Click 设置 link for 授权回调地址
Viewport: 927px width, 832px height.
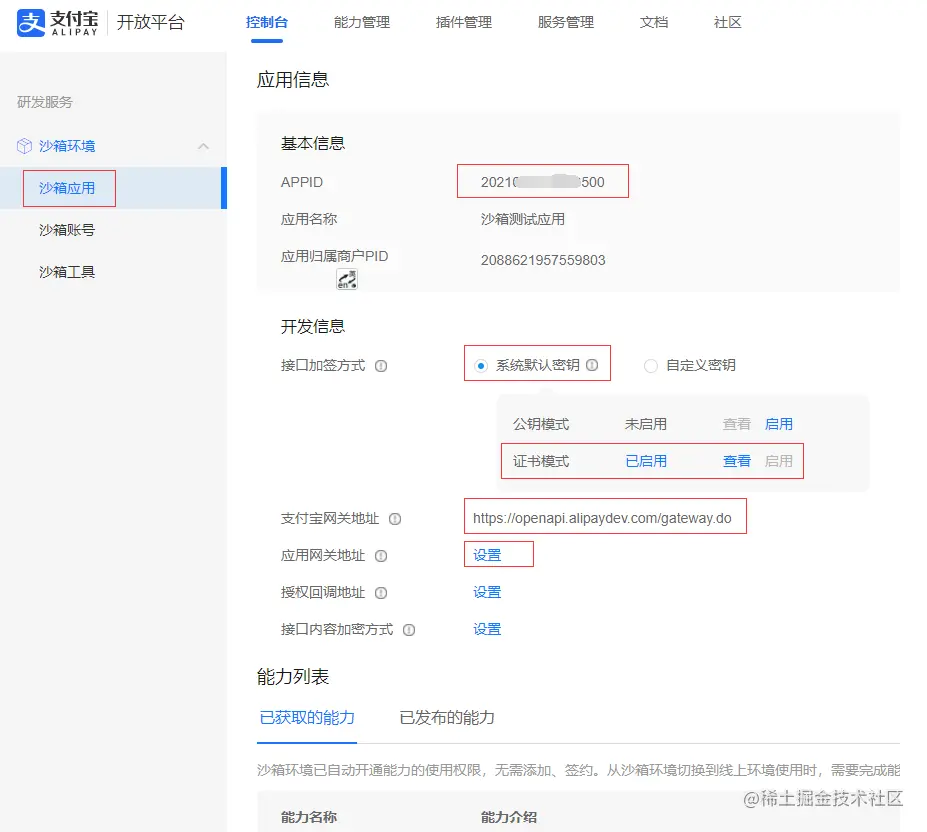pos(487,593)
